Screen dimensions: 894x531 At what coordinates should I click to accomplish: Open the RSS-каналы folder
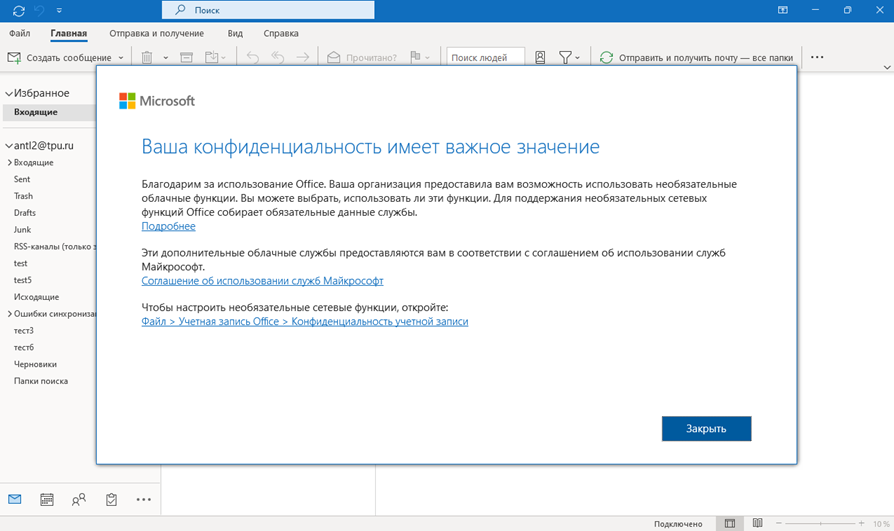[55, 246]
